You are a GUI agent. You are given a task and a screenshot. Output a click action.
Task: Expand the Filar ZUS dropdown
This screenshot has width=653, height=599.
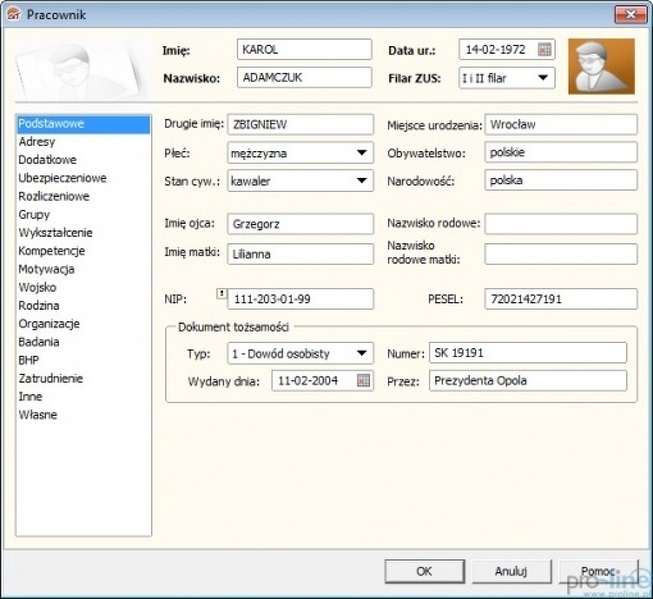(543, 77)
